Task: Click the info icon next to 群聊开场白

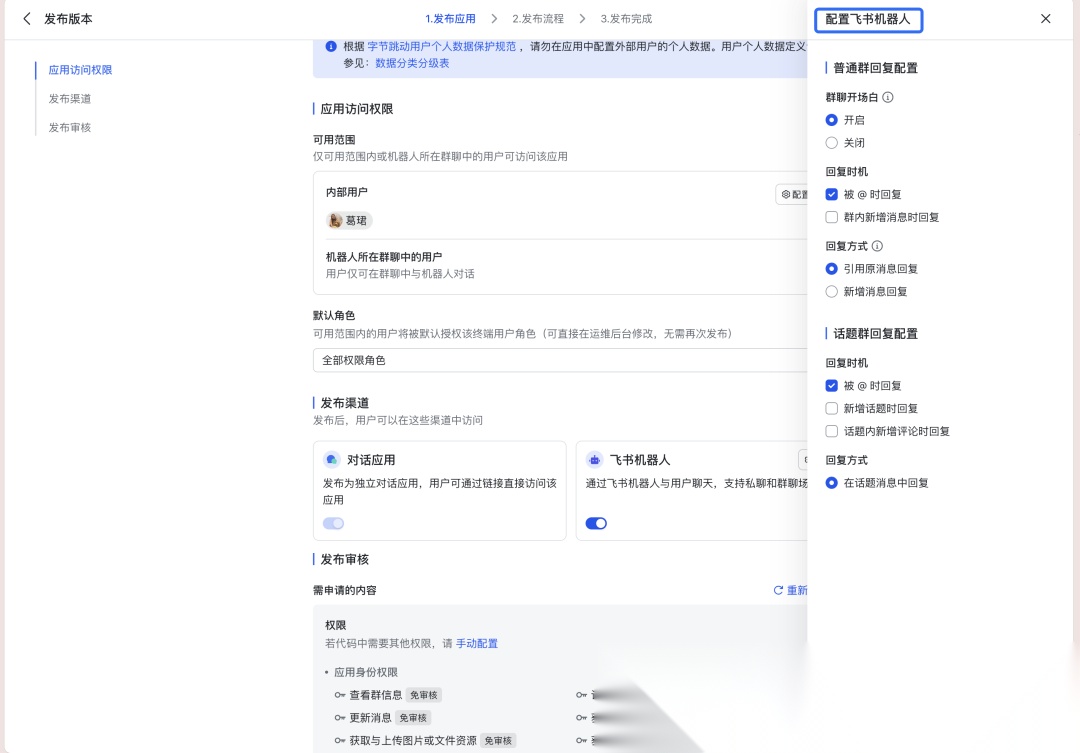Action: pyautogui.click(x=888, y=97)
